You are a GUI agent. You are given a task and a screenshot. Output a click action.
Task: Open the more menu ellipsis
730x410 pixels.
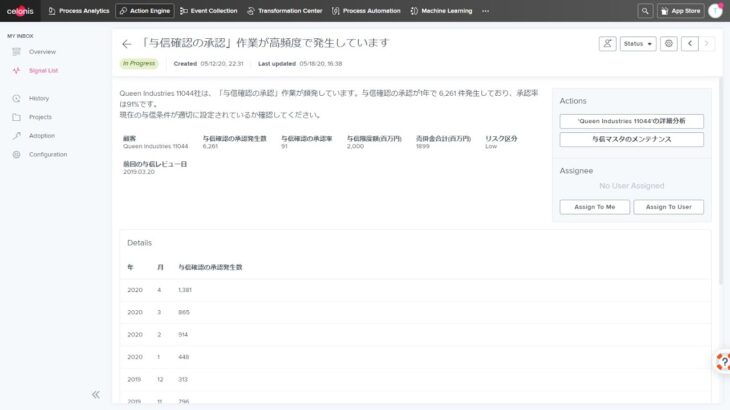tap(486, 11)
